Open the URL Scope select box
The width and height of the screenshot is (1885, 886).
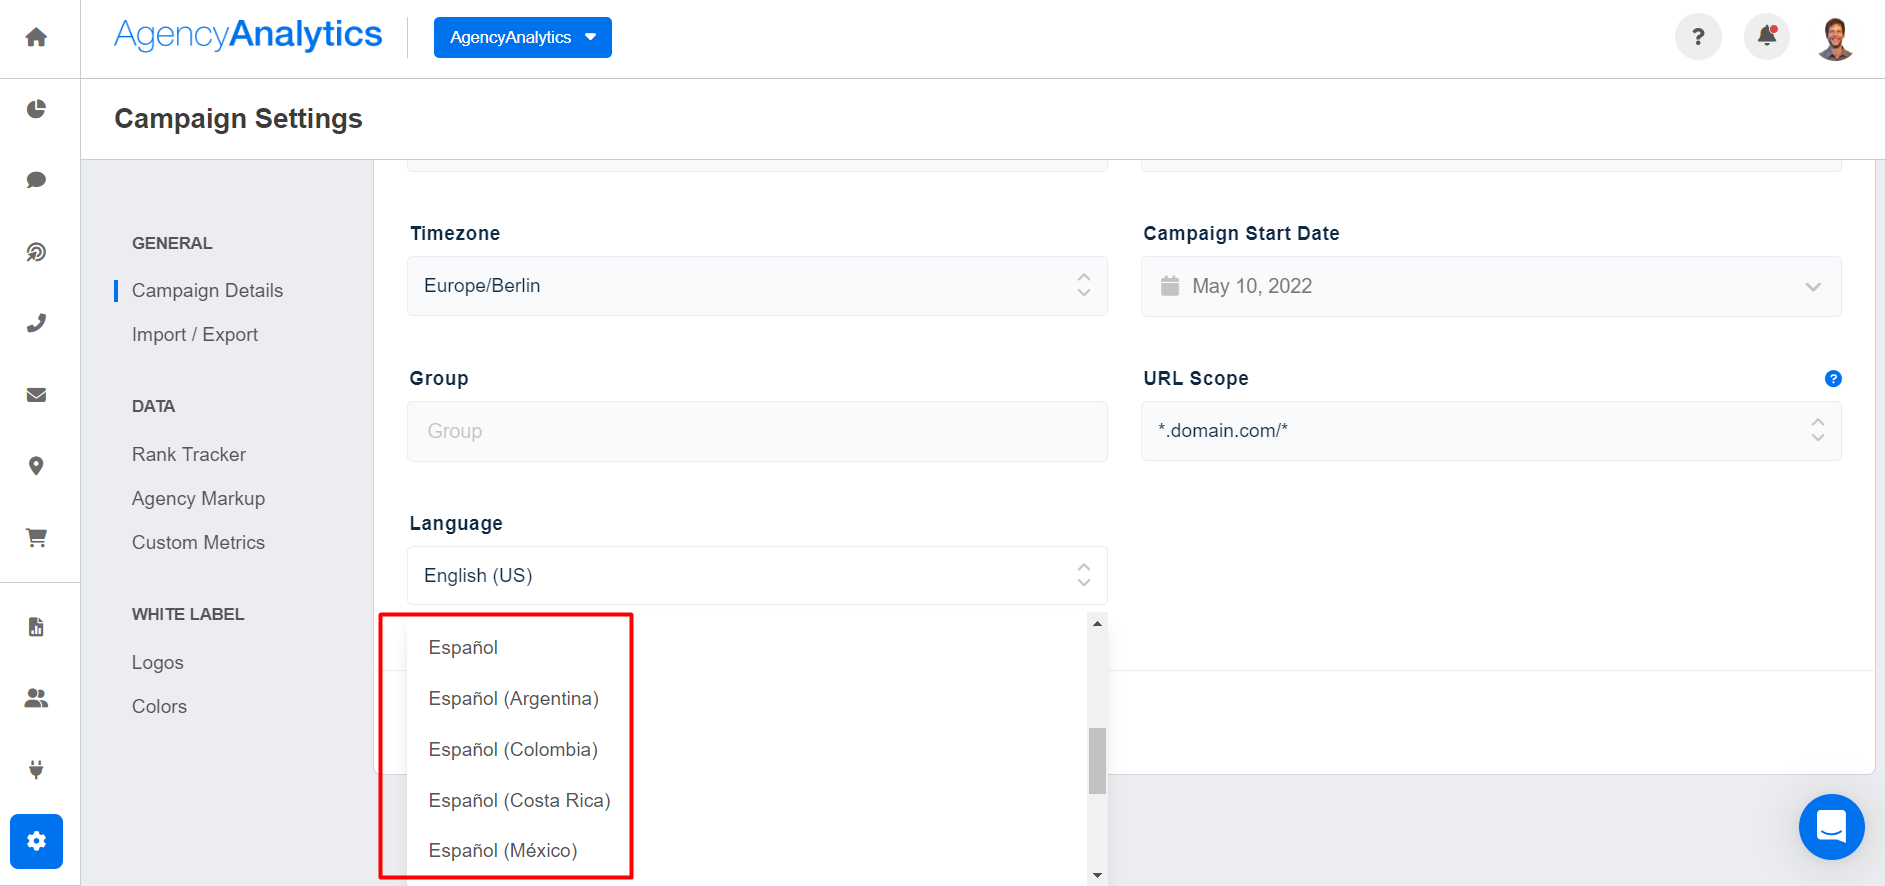click(x=1490, y=431)
